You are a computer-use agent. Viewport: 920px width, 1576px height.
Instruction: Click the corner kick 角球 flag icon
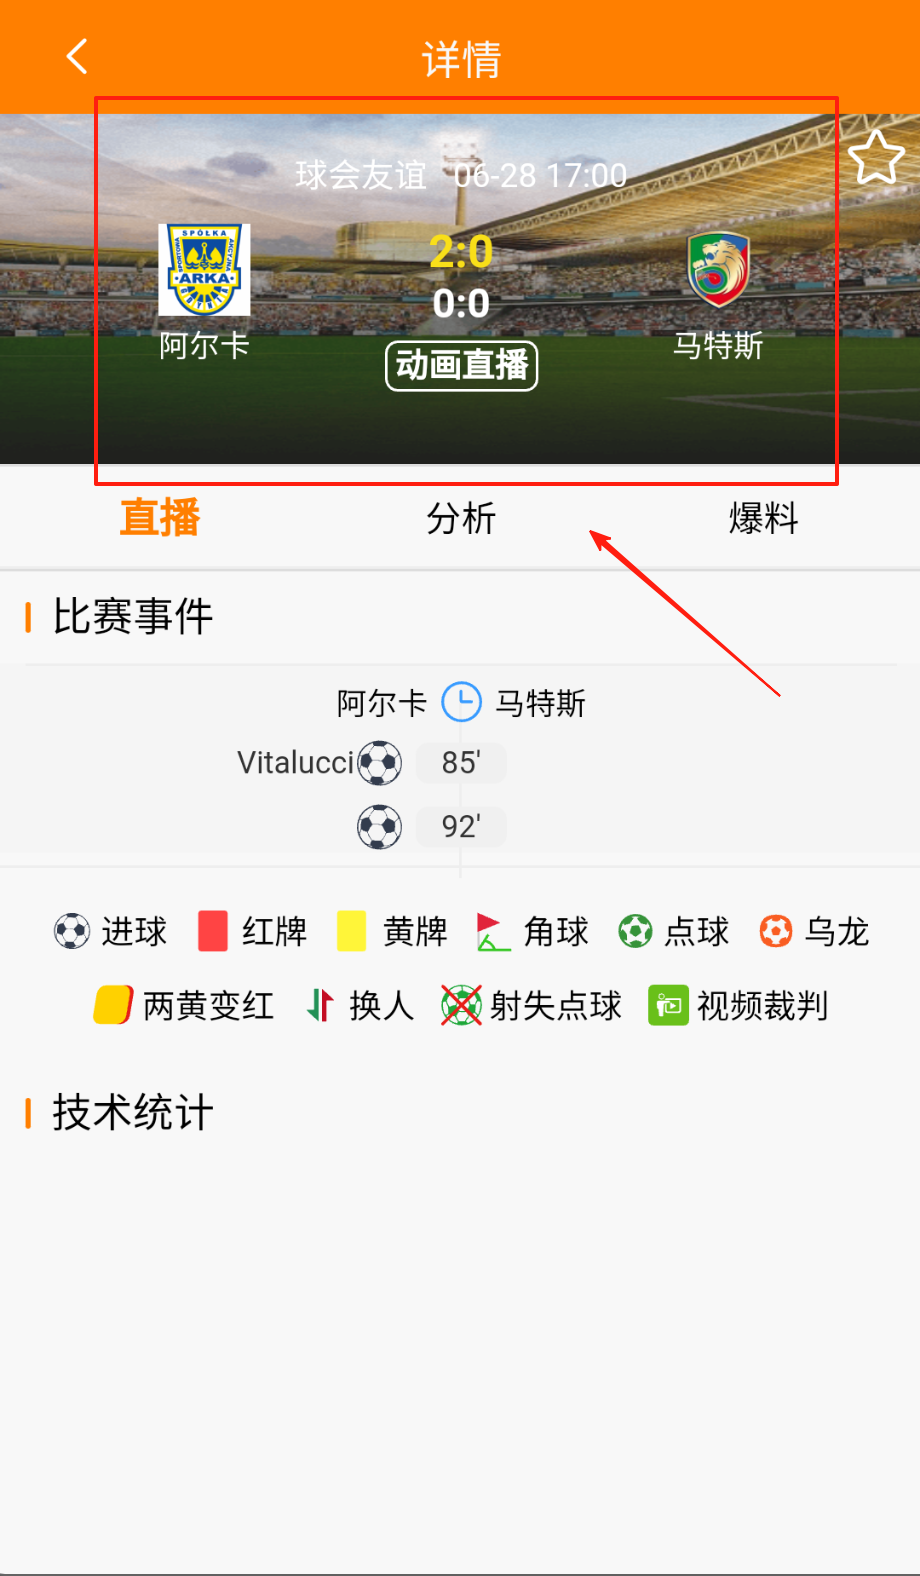[493, 932]
